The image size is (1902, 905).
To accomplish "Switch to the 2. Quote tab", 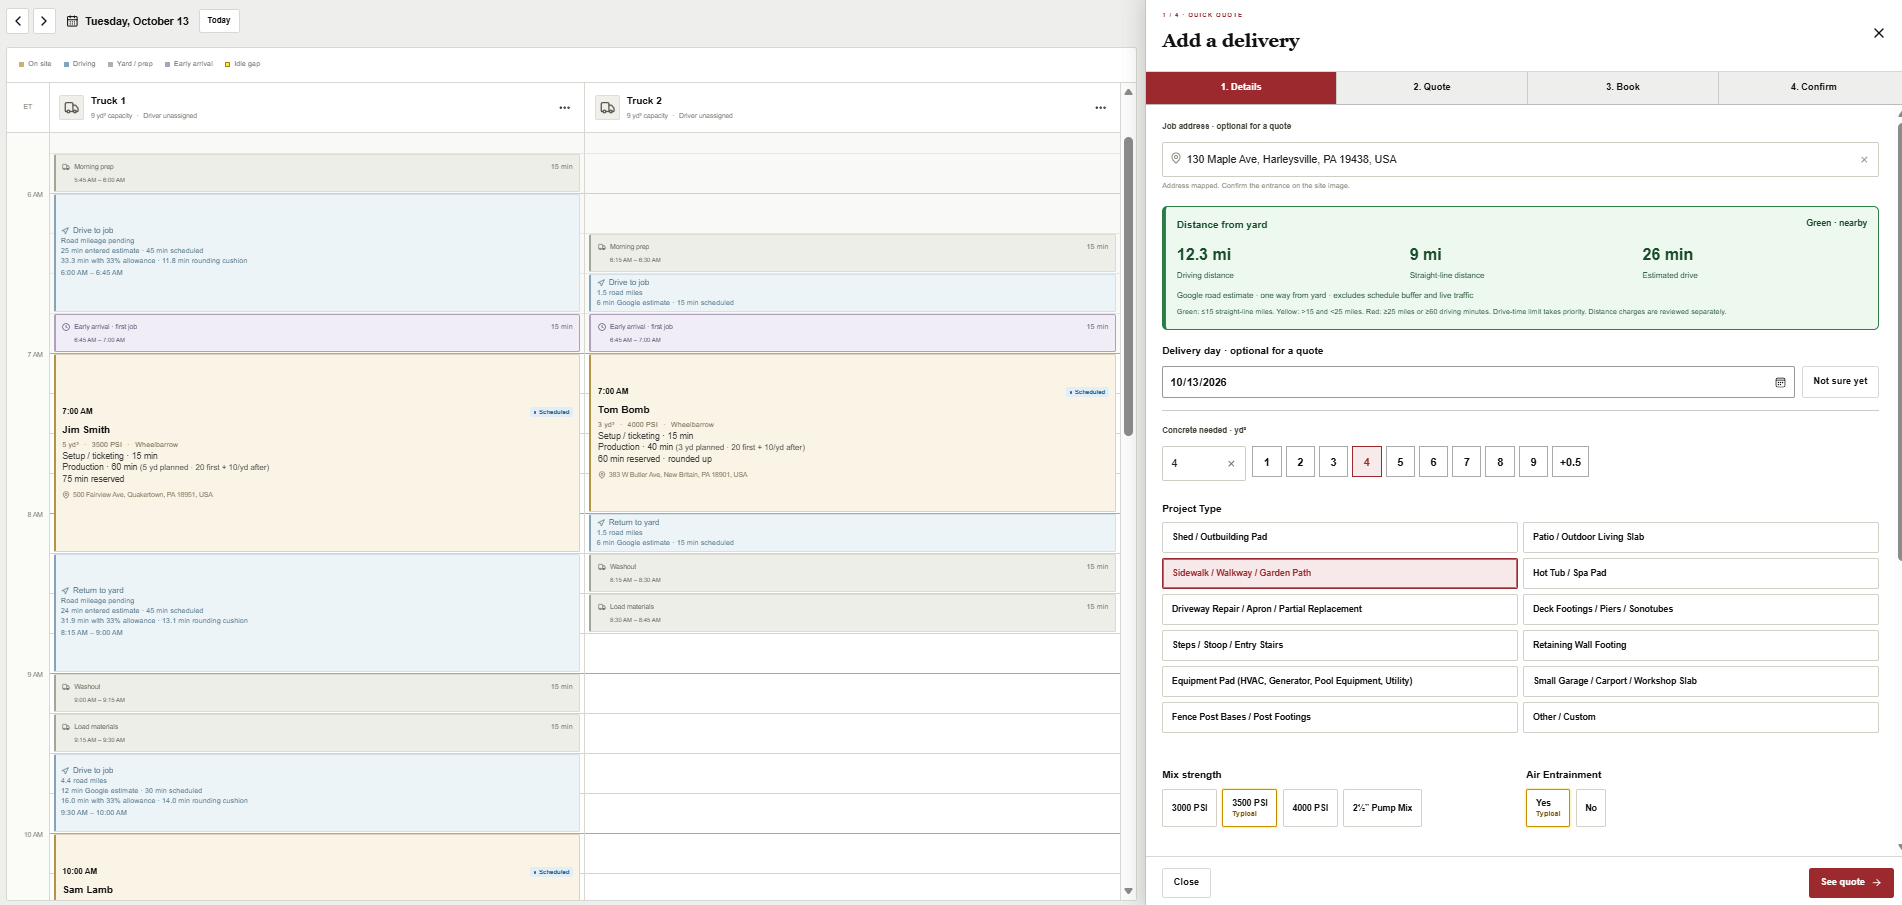I will [x=1431, y=87].
